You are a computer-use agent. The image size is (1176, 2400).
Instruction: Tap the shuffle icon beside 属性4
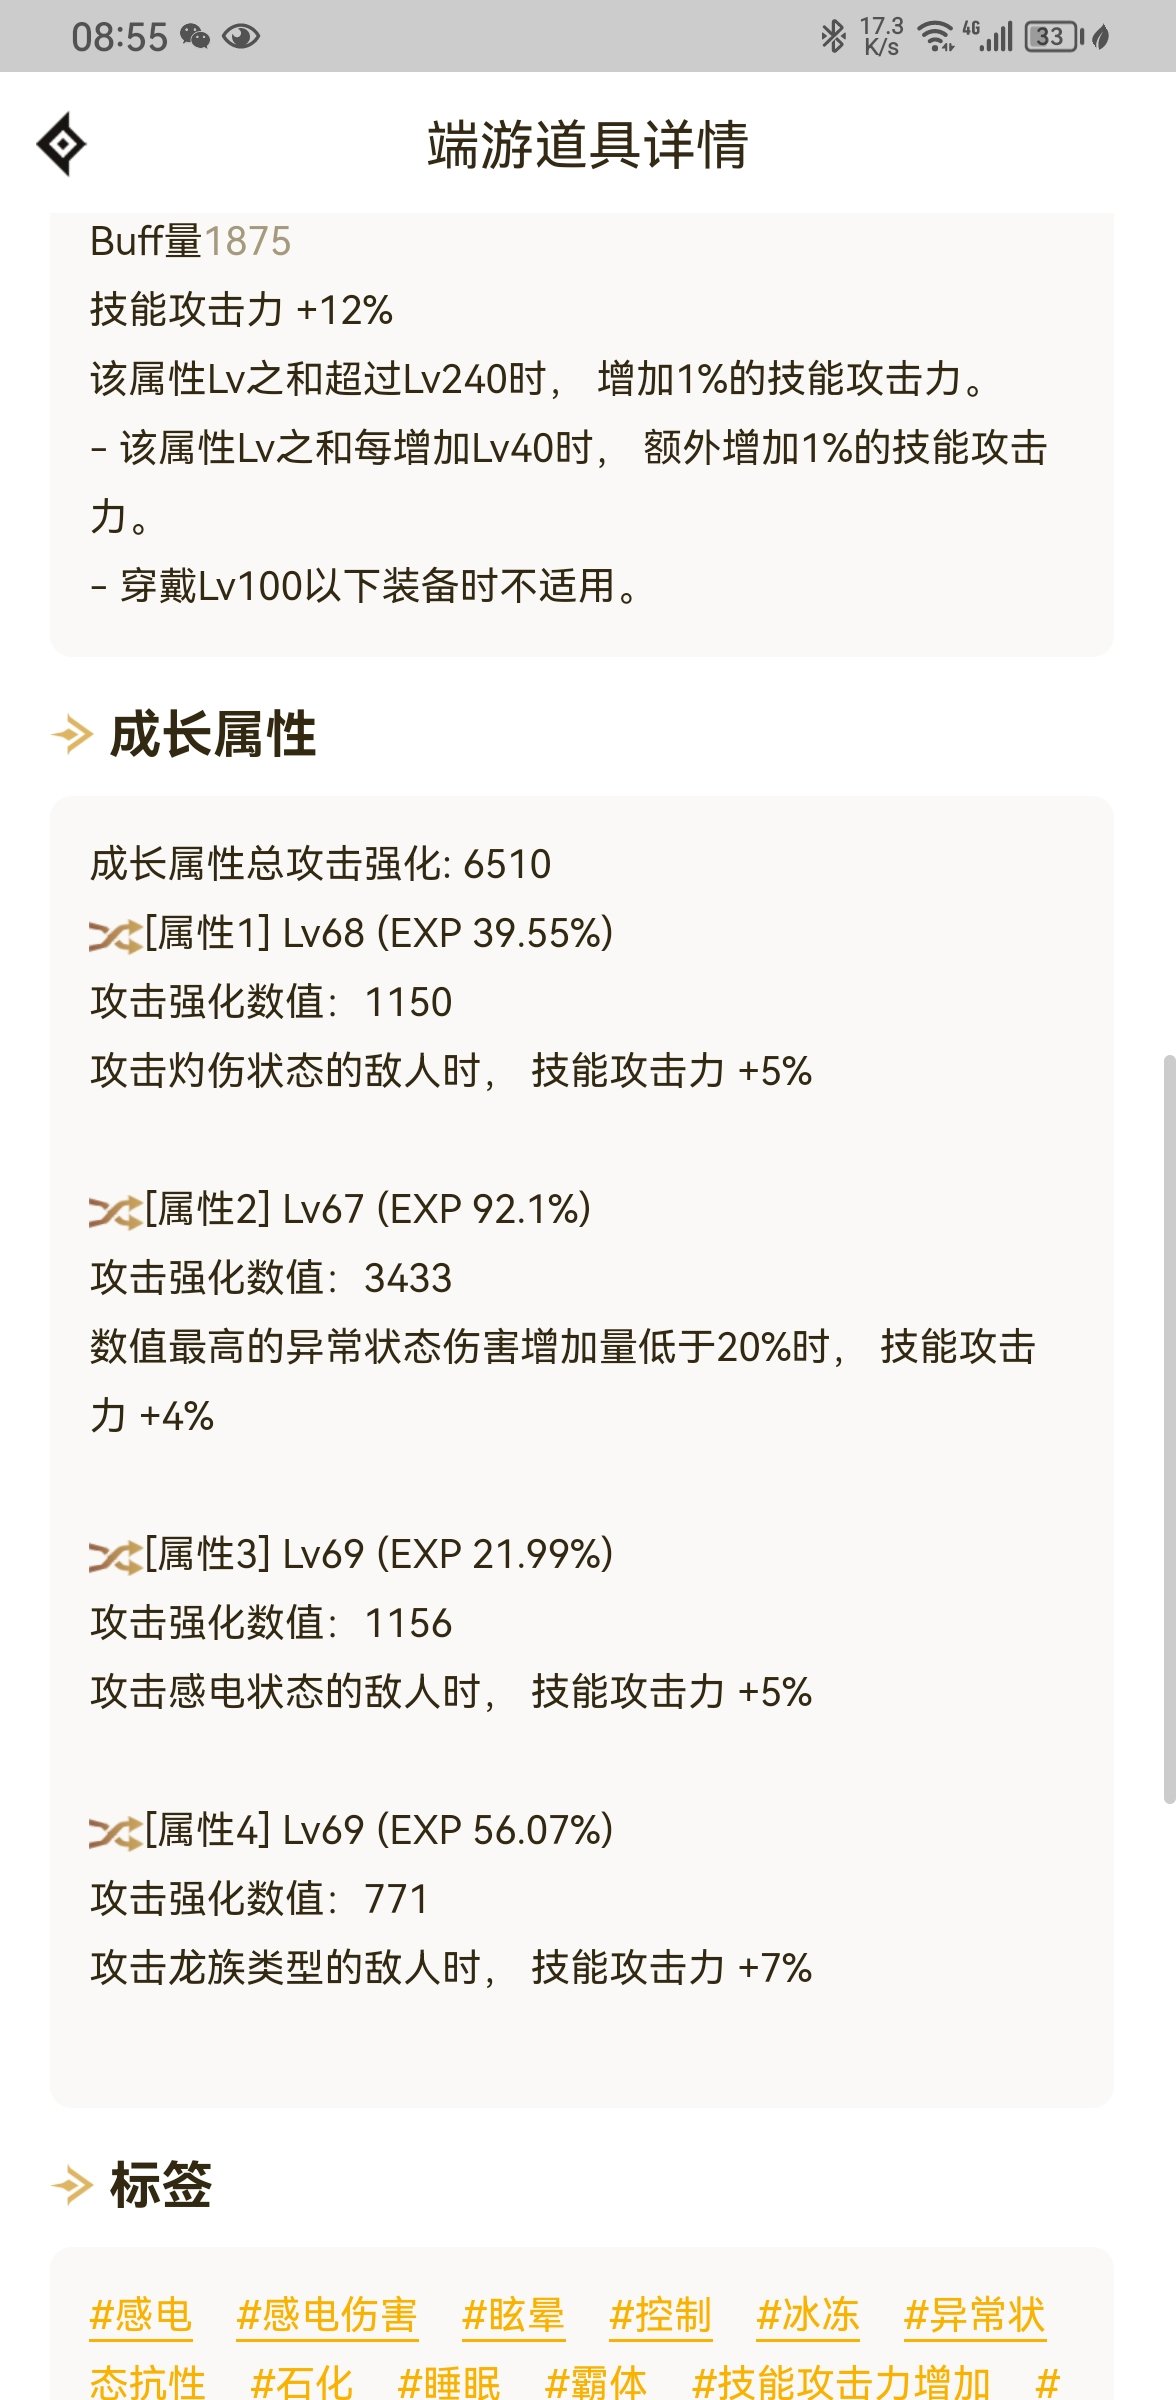(x=115, y=1833)
